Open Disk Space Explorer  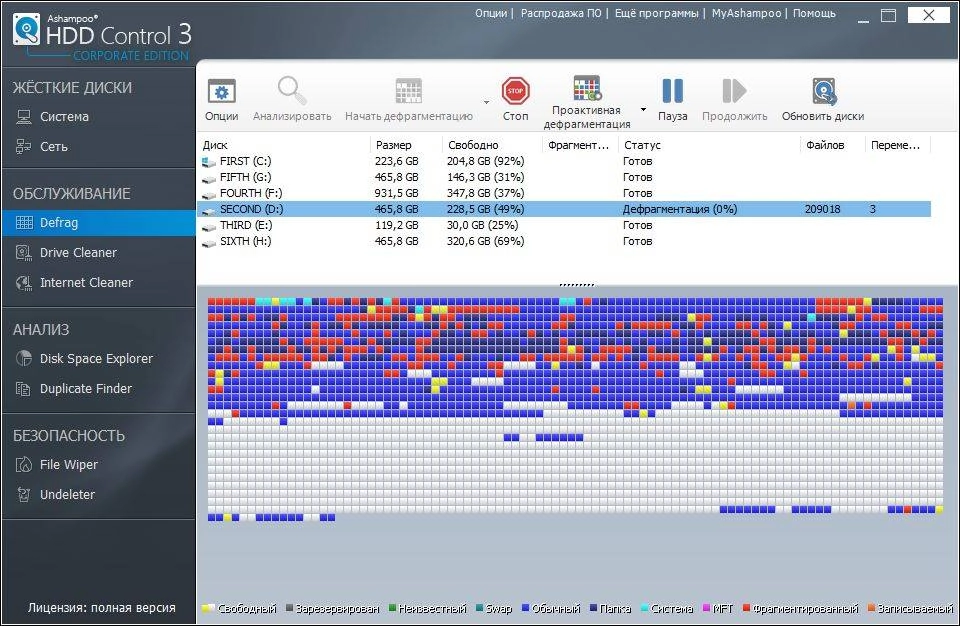tap(98, 358)
